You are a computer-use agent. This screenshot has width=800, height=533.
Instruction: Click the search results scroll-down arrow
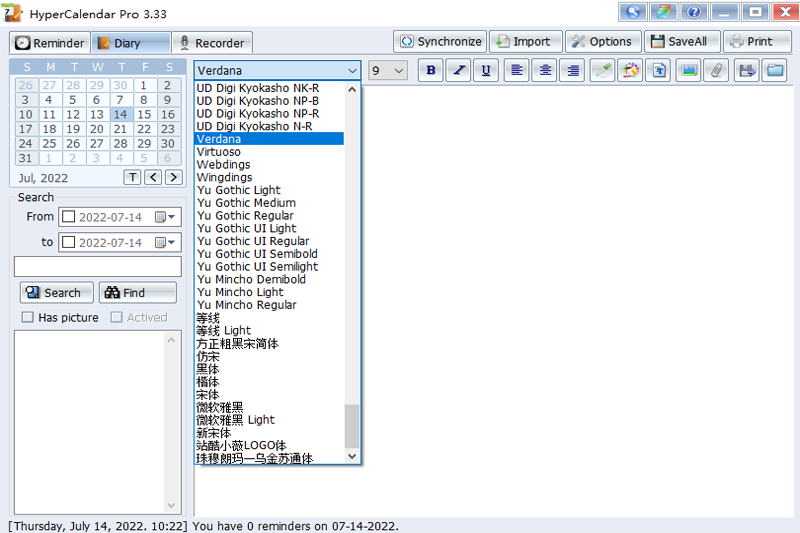click(171, 505)
